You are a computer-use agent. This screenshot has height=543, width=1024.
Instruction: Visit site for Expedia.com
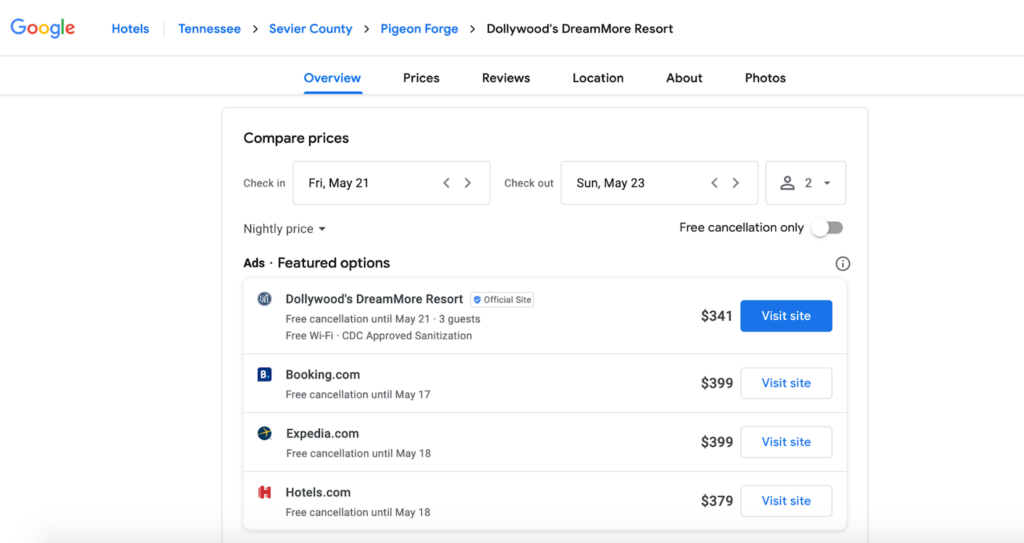point(786,442)
